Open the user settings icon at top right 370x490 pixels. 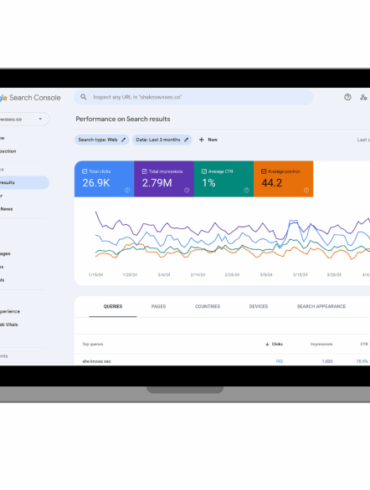(363, 97)
